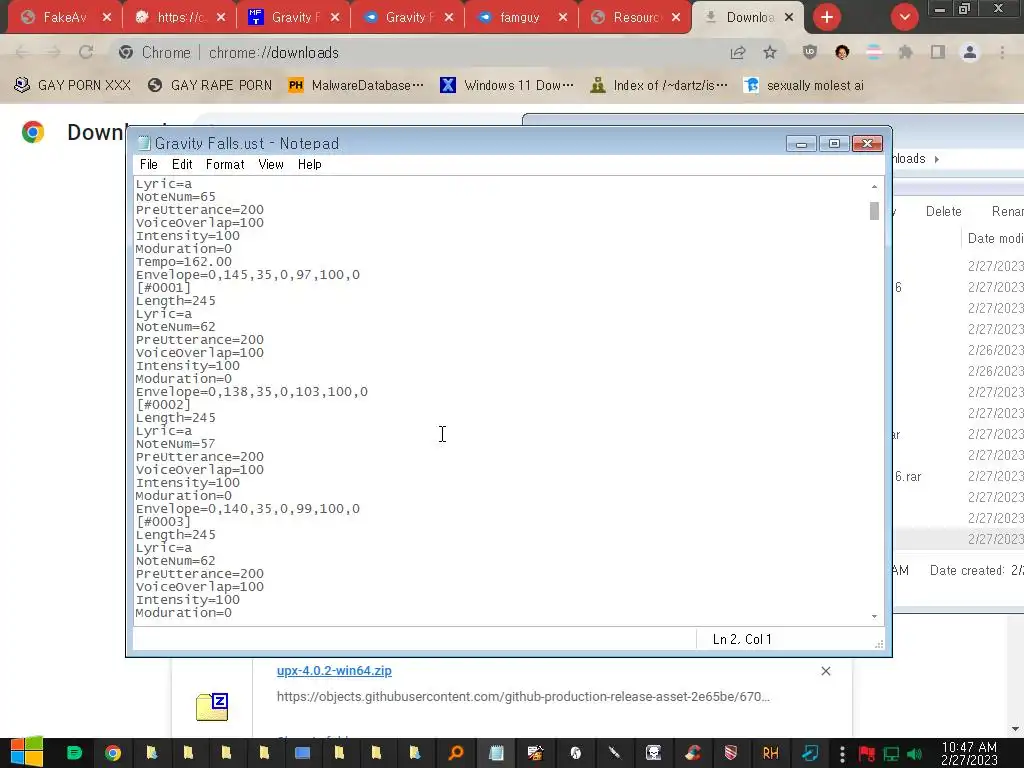The height and width of the screenshot is (768, 1024).
Task: Open the network monitor tray icon
Action: (891, 754)
